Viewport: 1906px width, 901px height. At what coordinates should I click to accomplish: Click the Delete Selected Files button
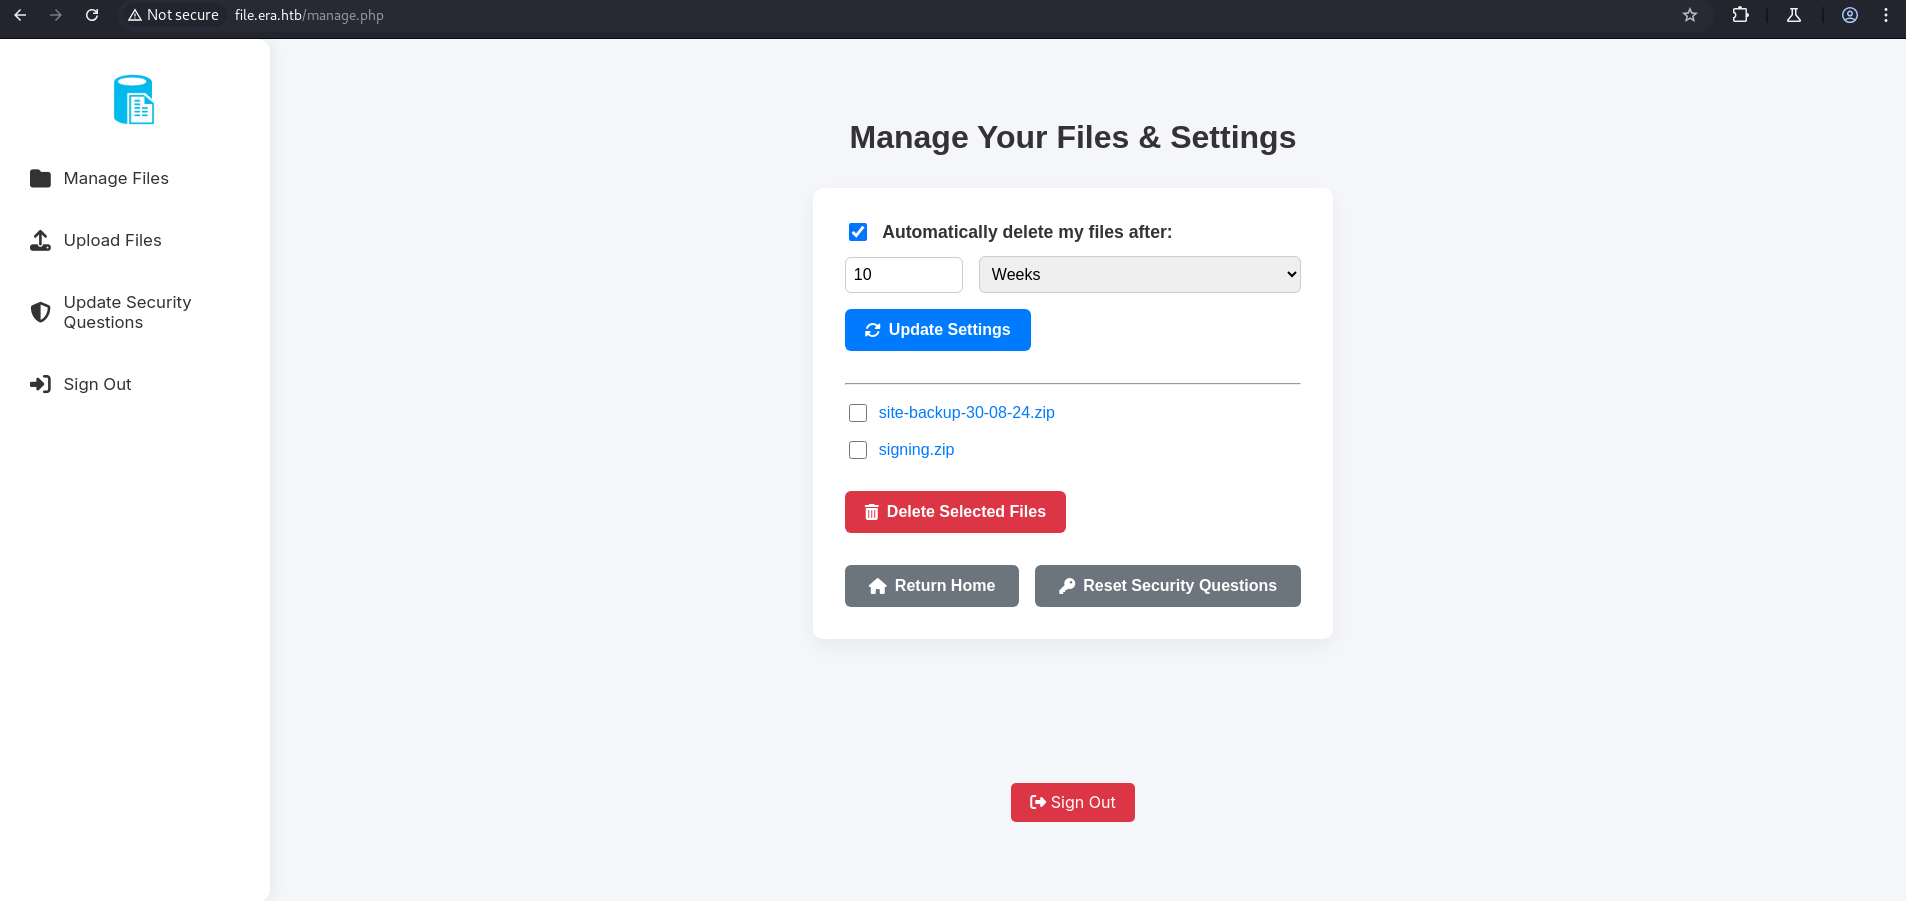click(955, 512)
